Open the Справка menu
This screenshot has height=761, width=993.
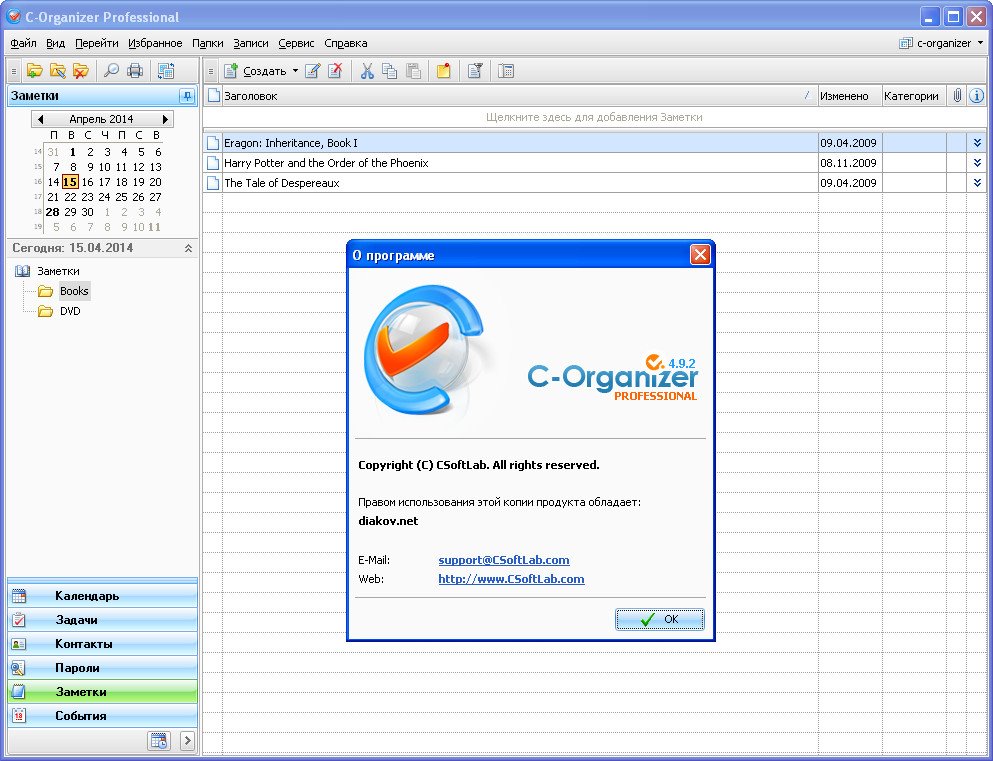[346, 43]
